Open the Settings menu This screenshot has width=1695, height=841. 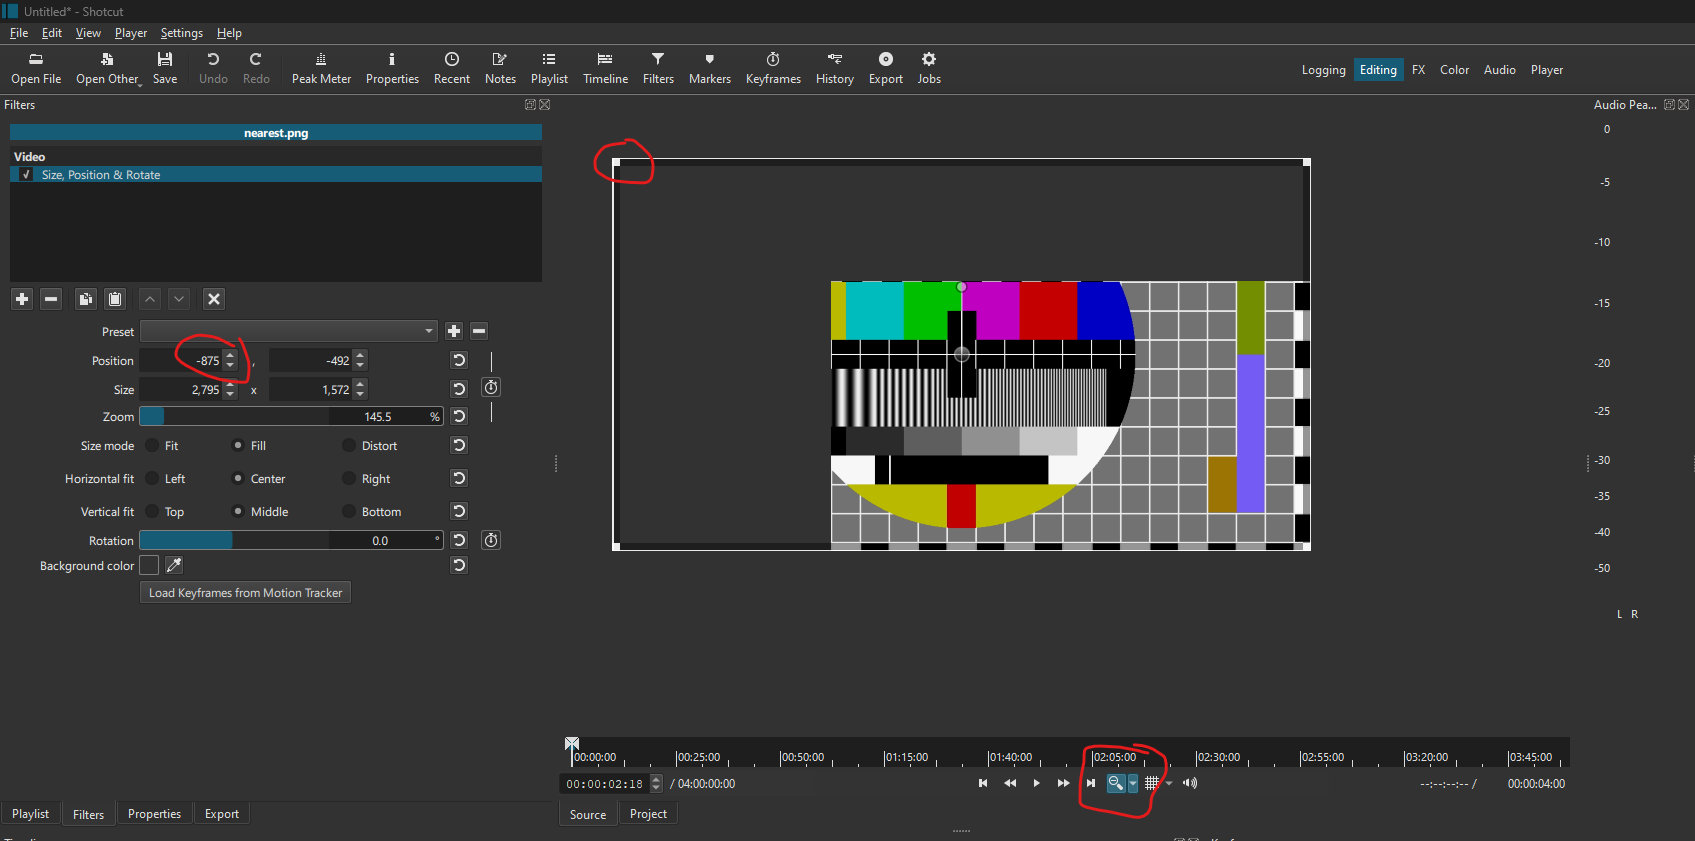coord(182,33)
